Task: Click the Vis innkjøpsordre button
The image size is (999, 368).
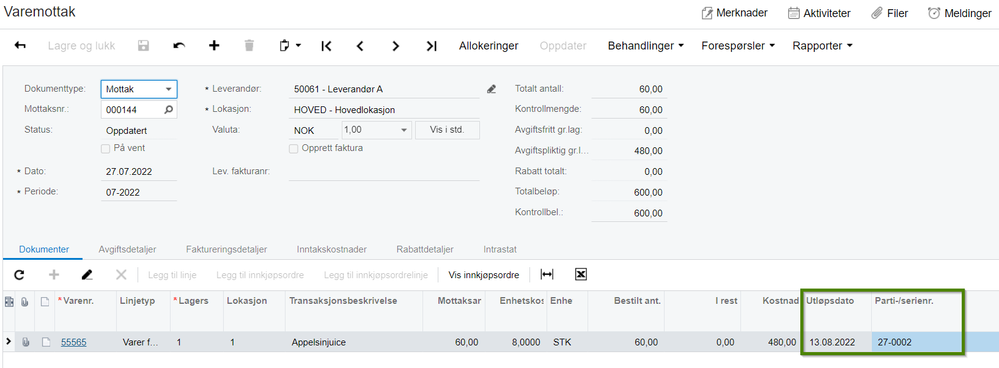Action: [484, 275]
